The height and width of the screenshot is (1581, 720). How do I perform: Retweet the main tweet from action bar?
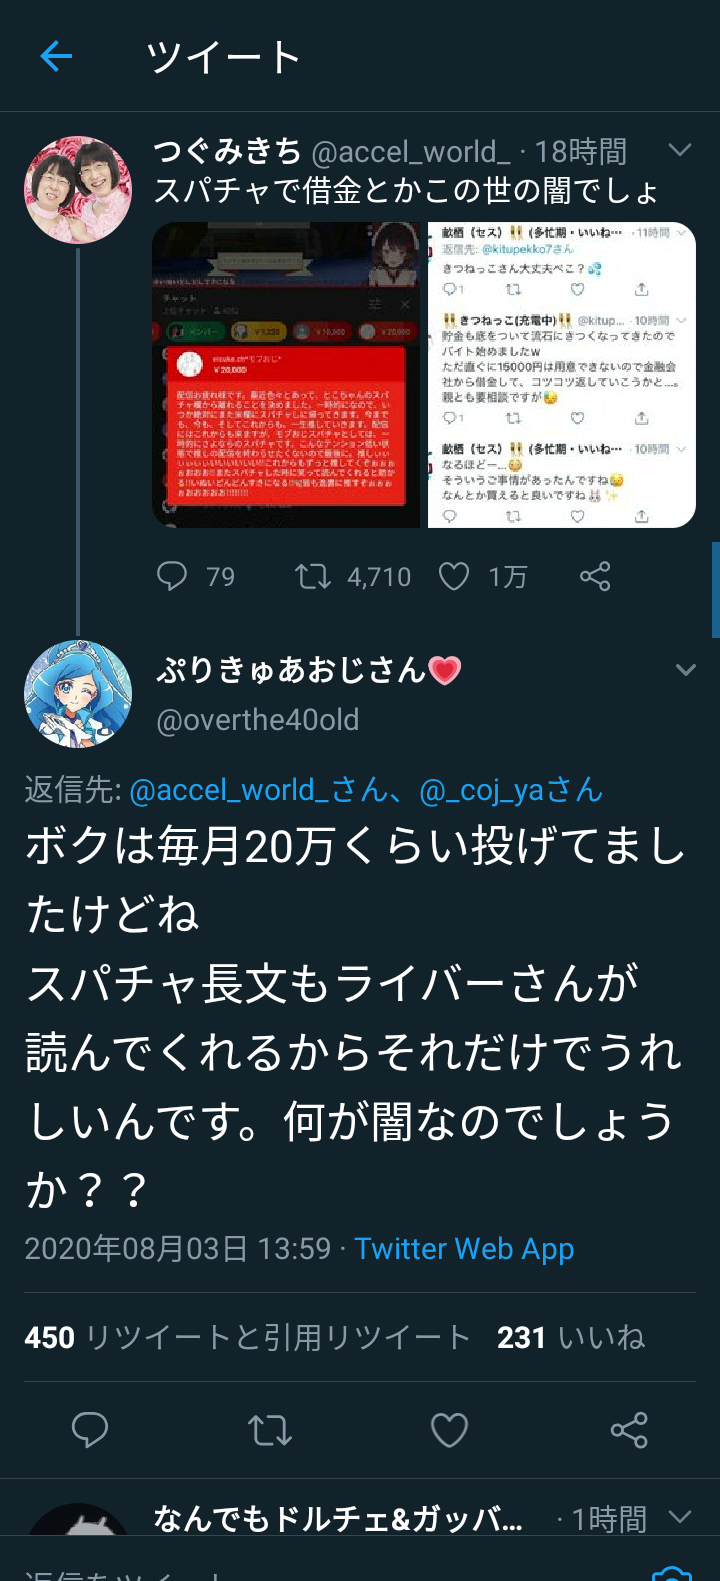[x=270, y=1431]
